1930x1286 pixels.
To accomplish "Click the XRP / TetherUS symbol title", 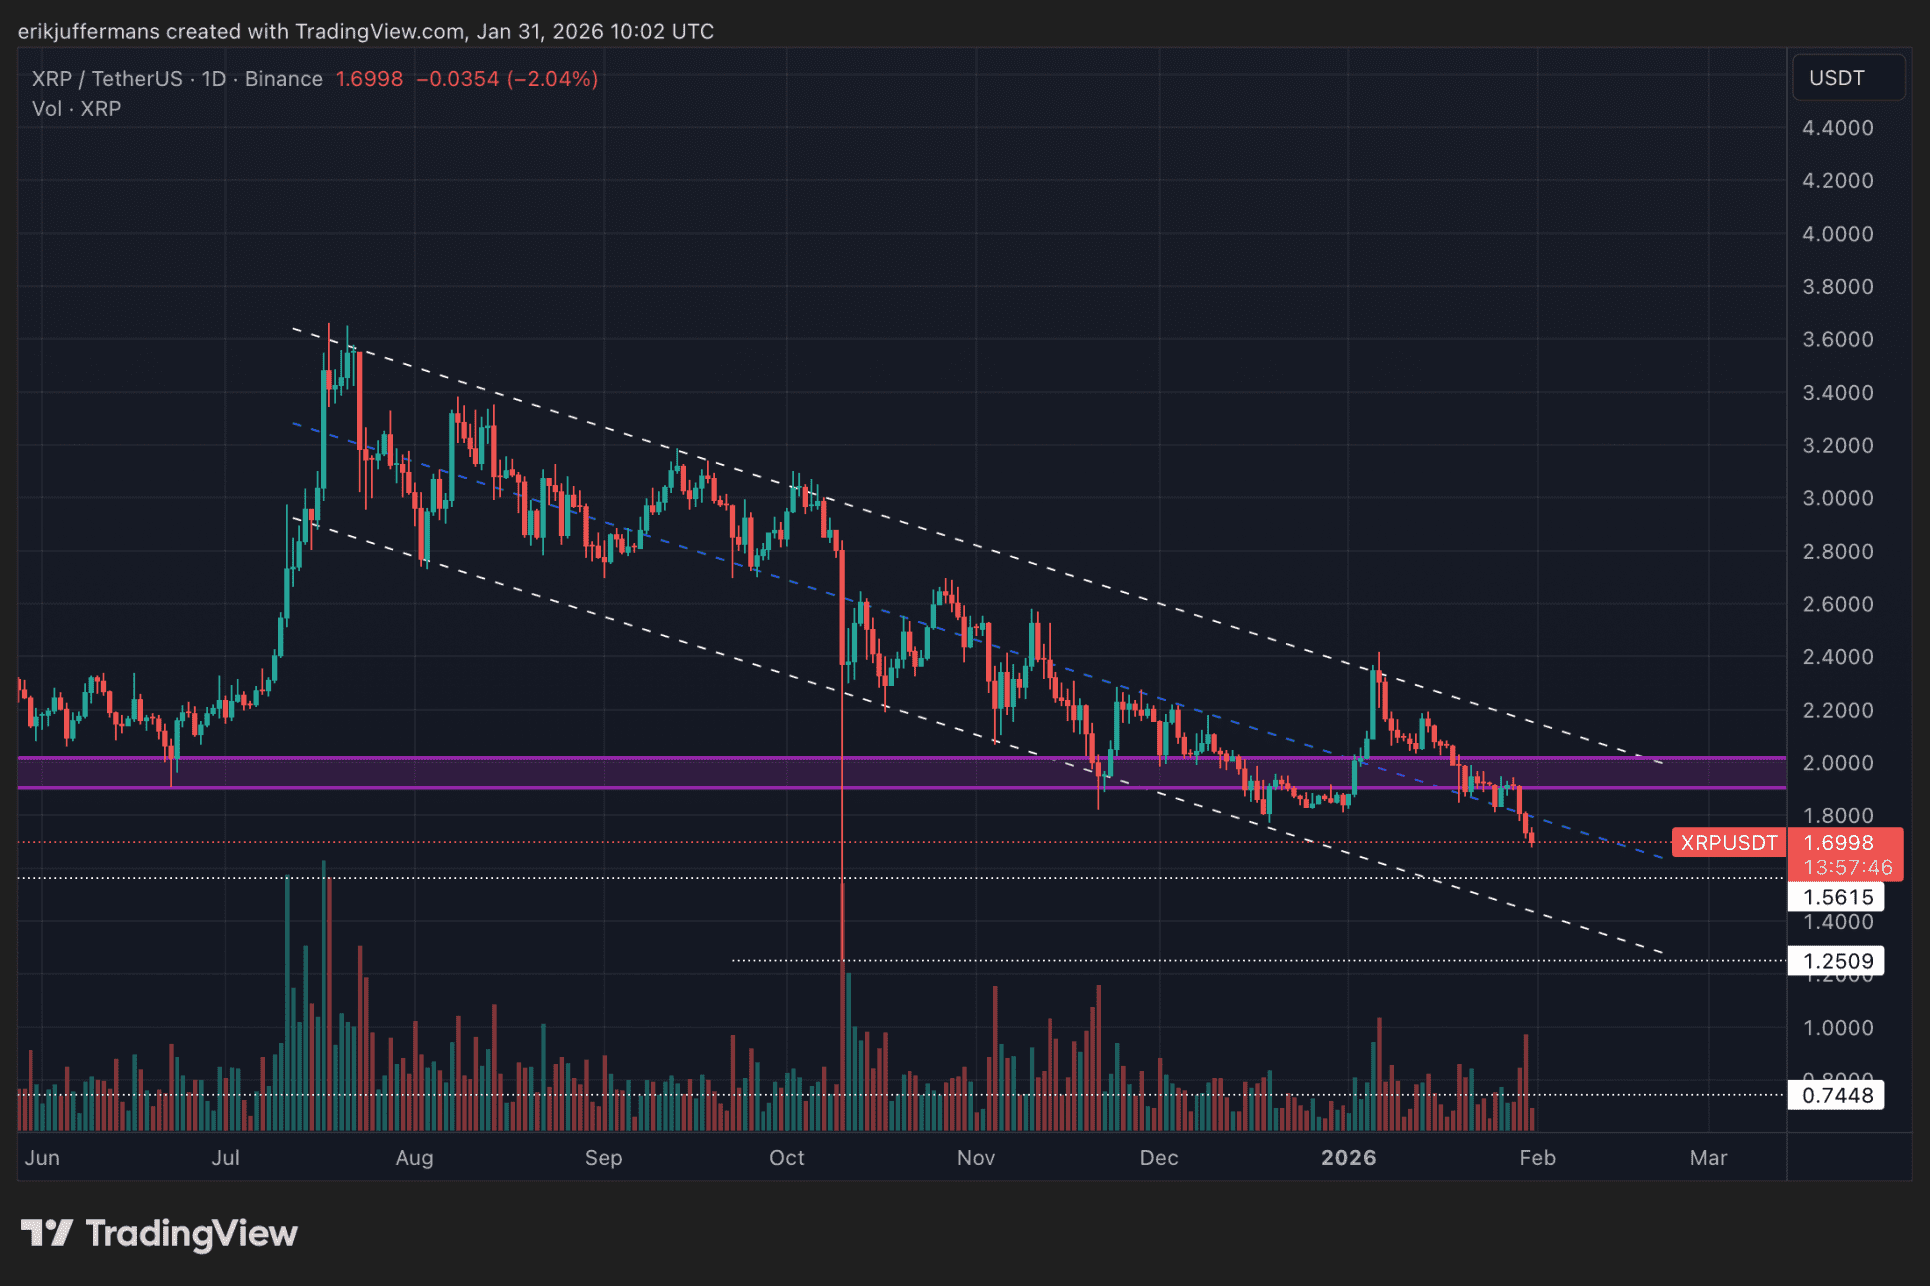I will pos(107,79).
